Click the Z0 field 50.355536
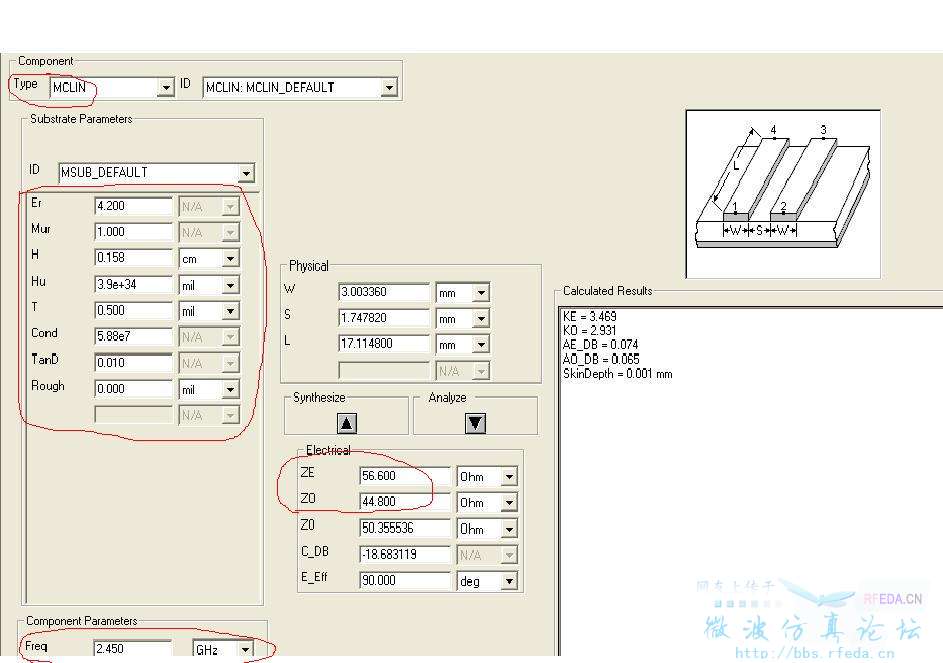This screenshot has height=663, width=943. coord(405,528)
